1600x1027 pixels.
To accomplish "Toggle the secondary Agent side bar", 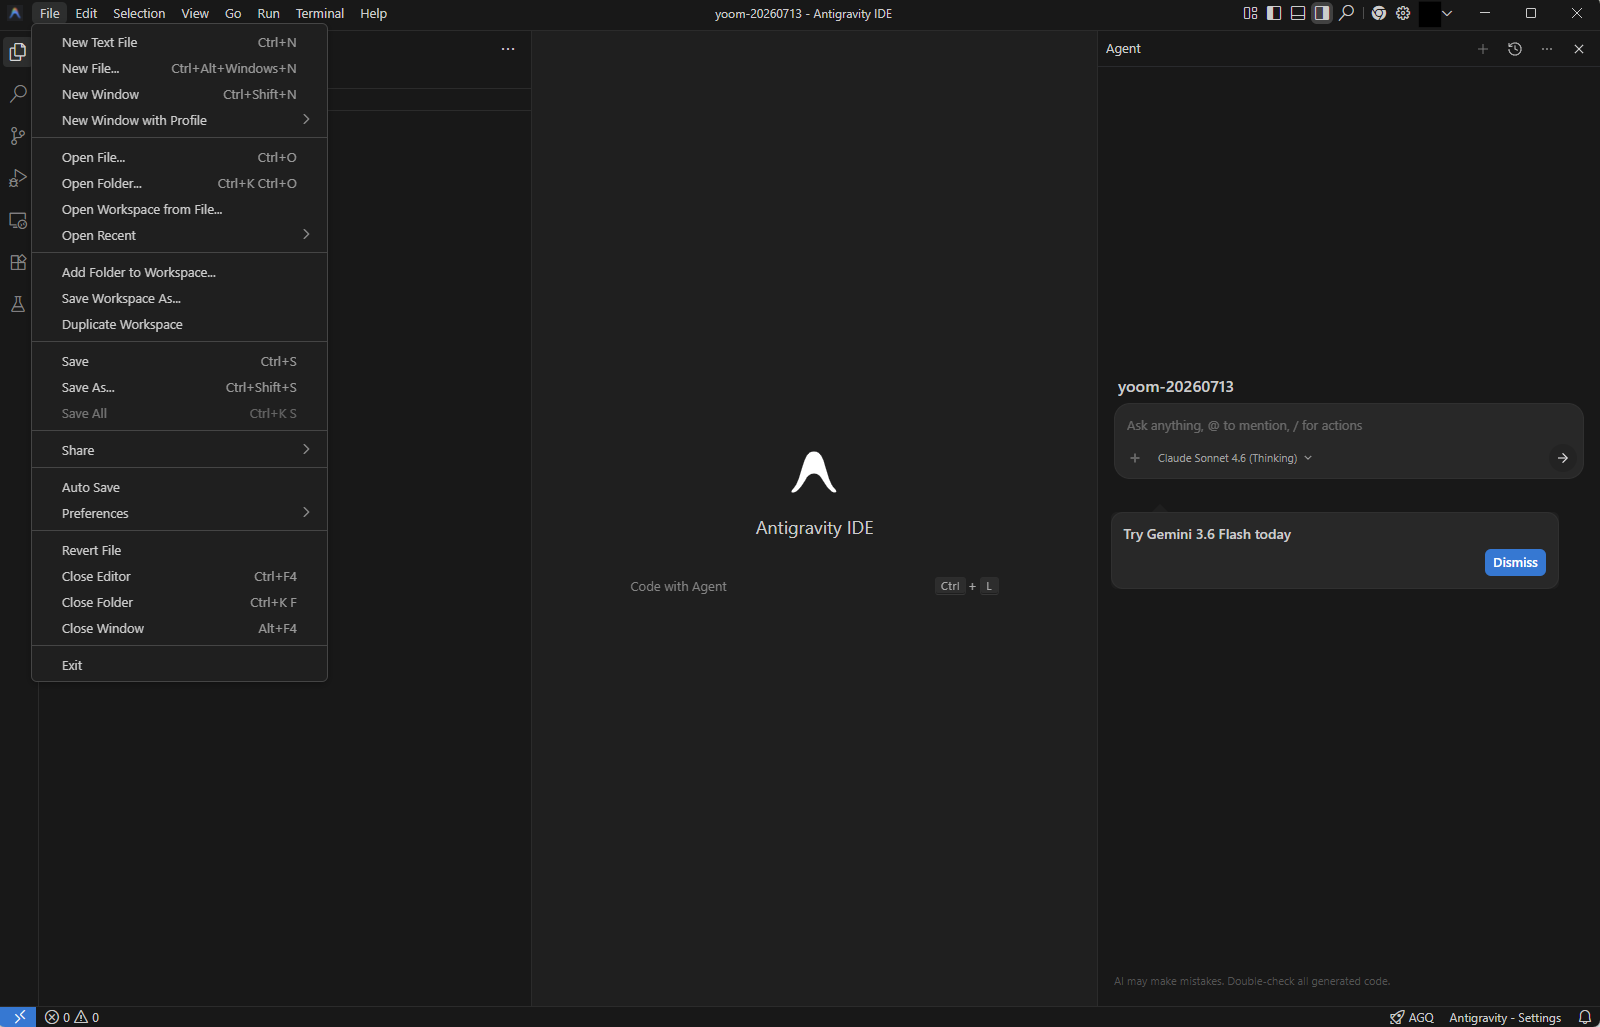I will point(1322,13).
